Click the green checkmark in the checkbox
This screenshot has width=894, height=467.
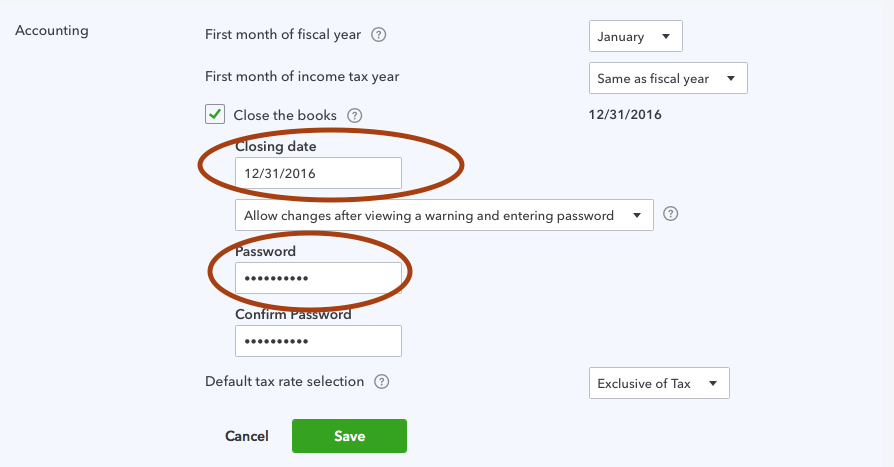[x=215, y=114]
